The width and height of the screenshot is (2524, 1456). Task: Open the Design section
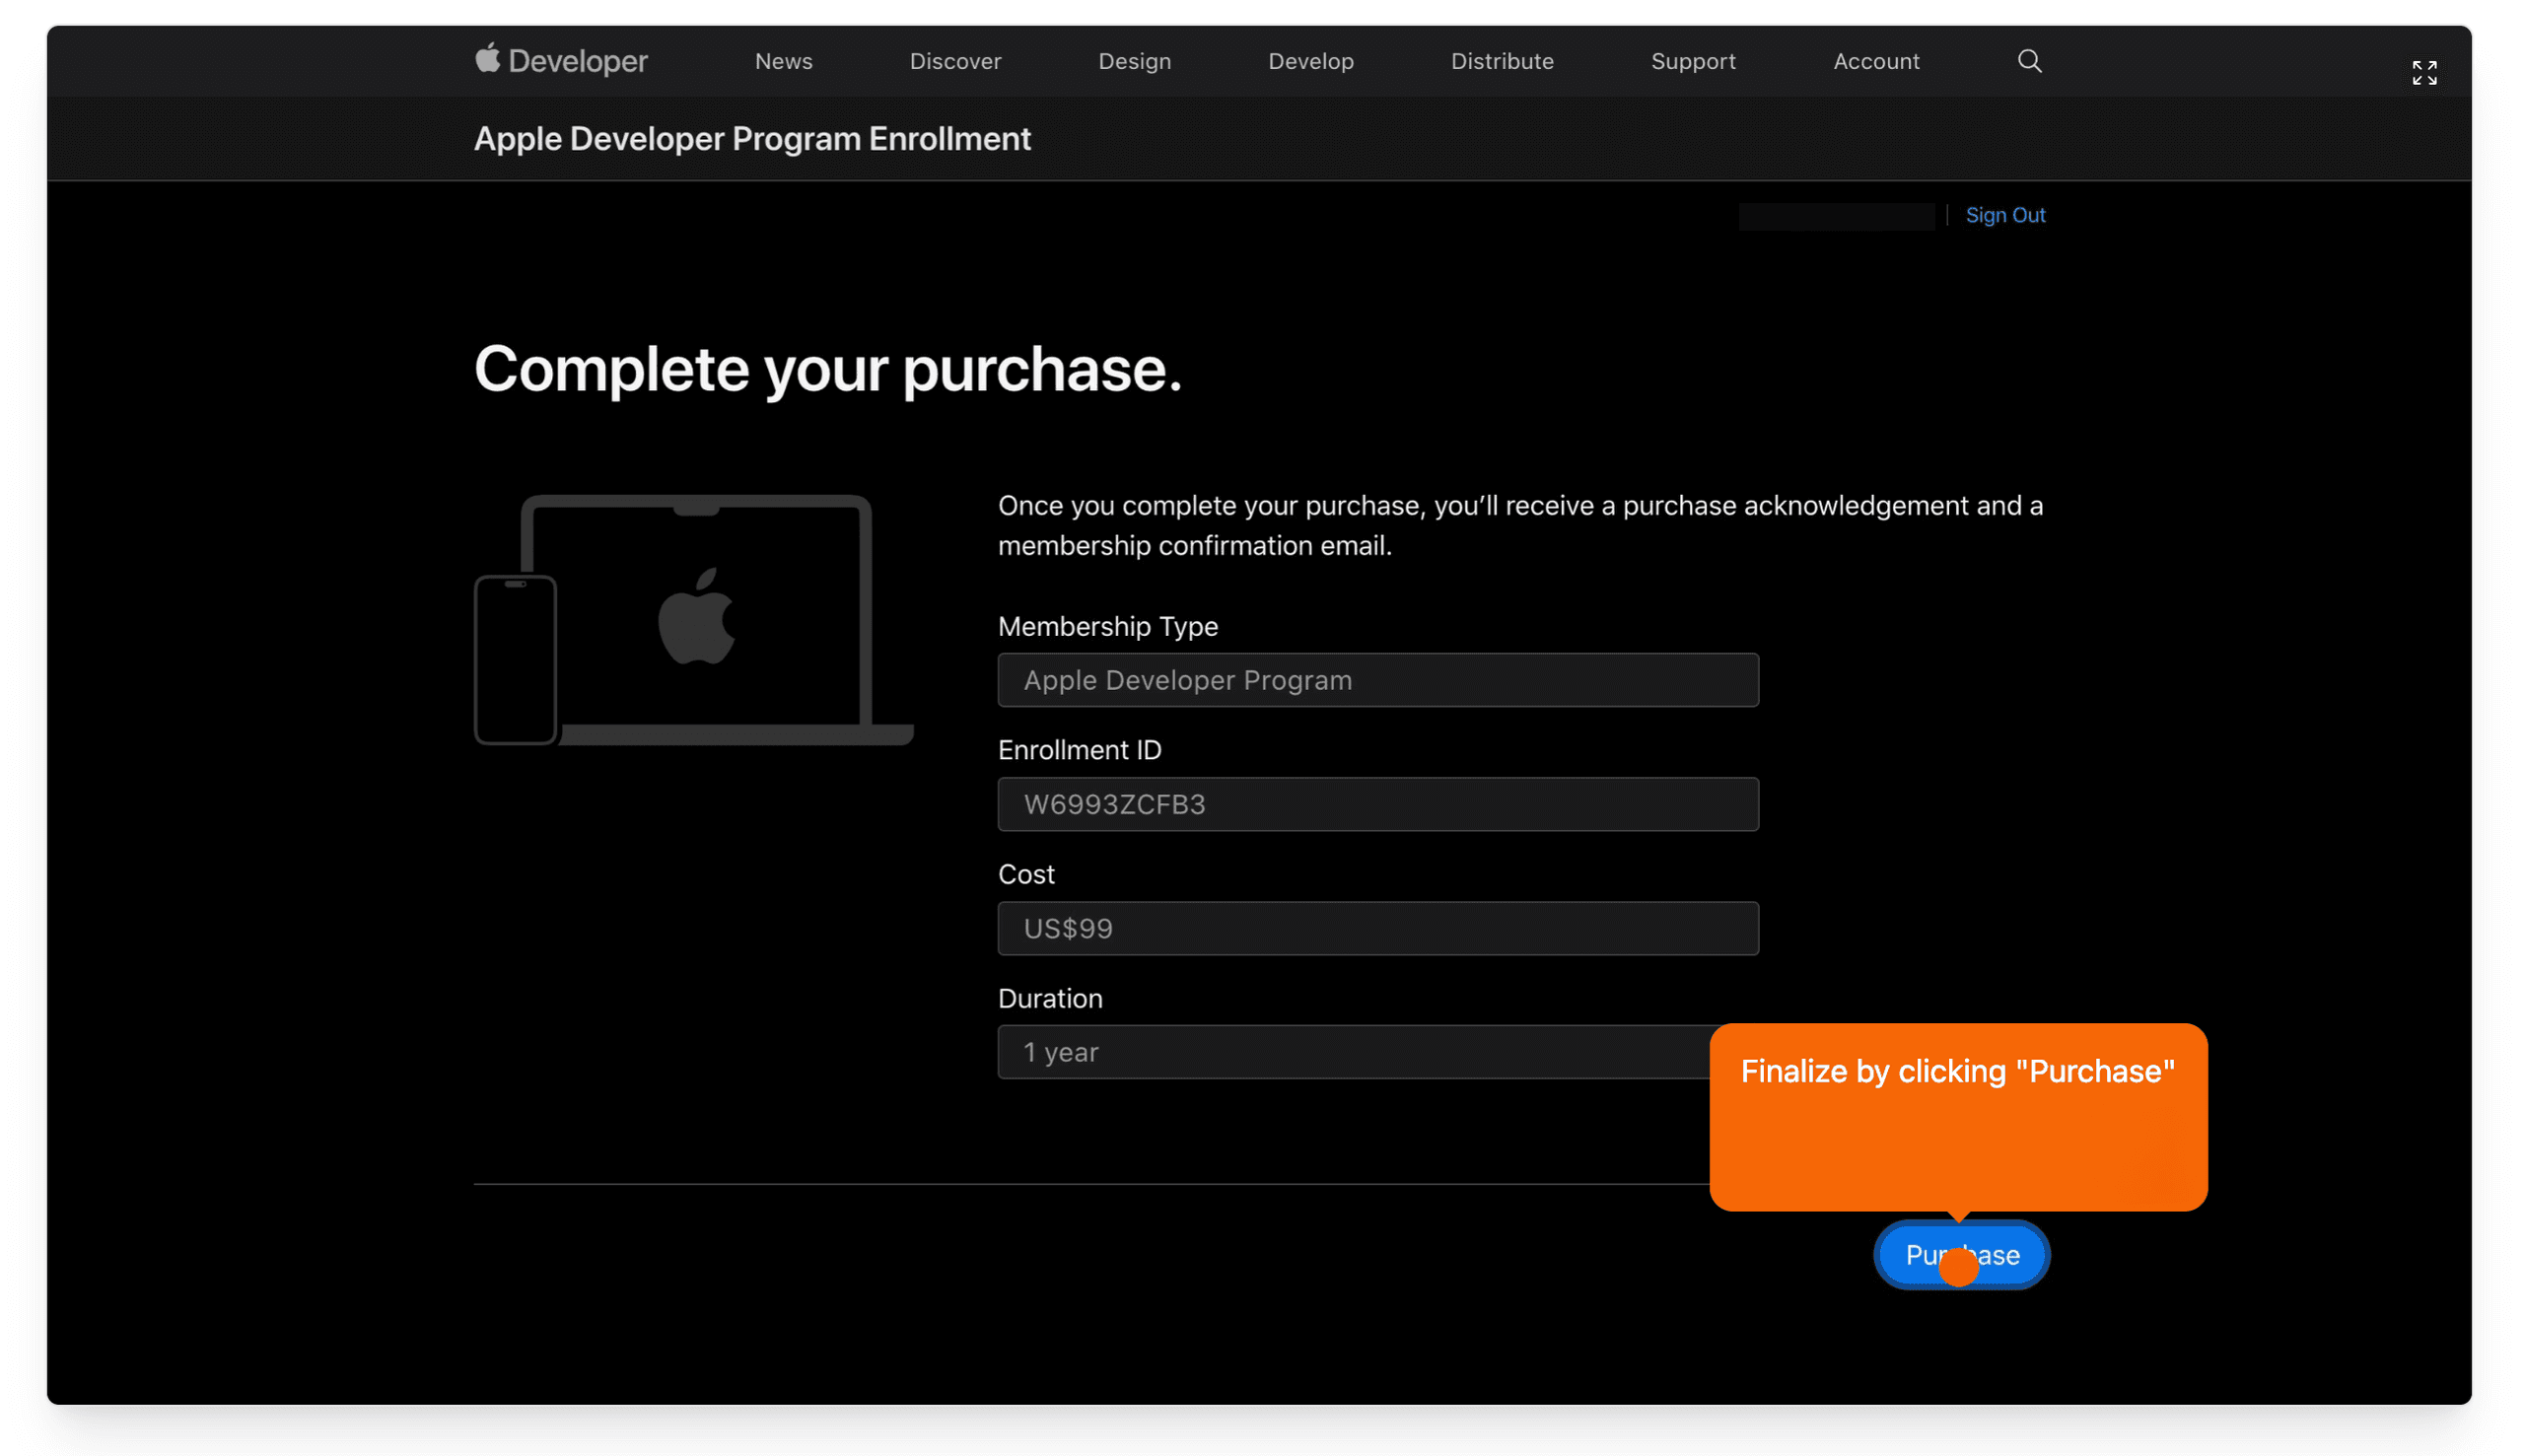pos(1134,61)
